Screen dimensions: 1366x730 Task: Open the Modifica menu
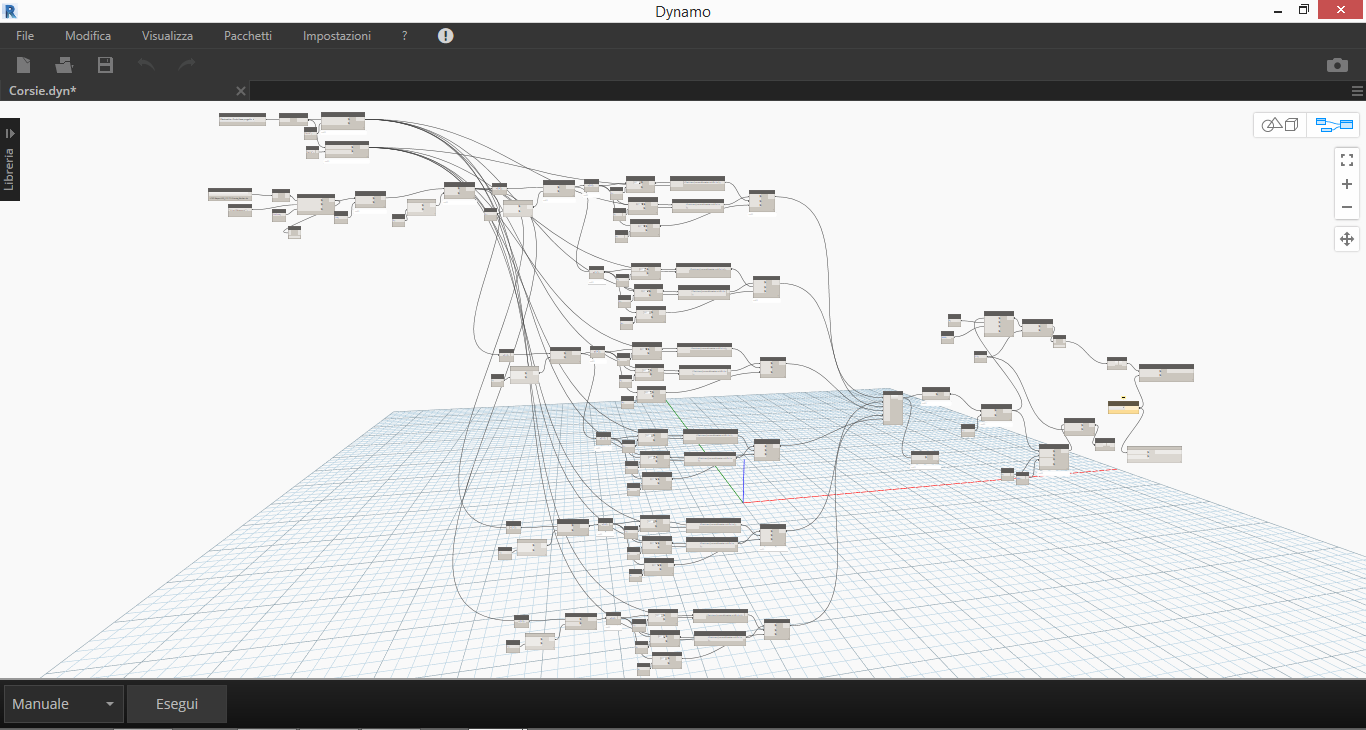coord(88,36)
